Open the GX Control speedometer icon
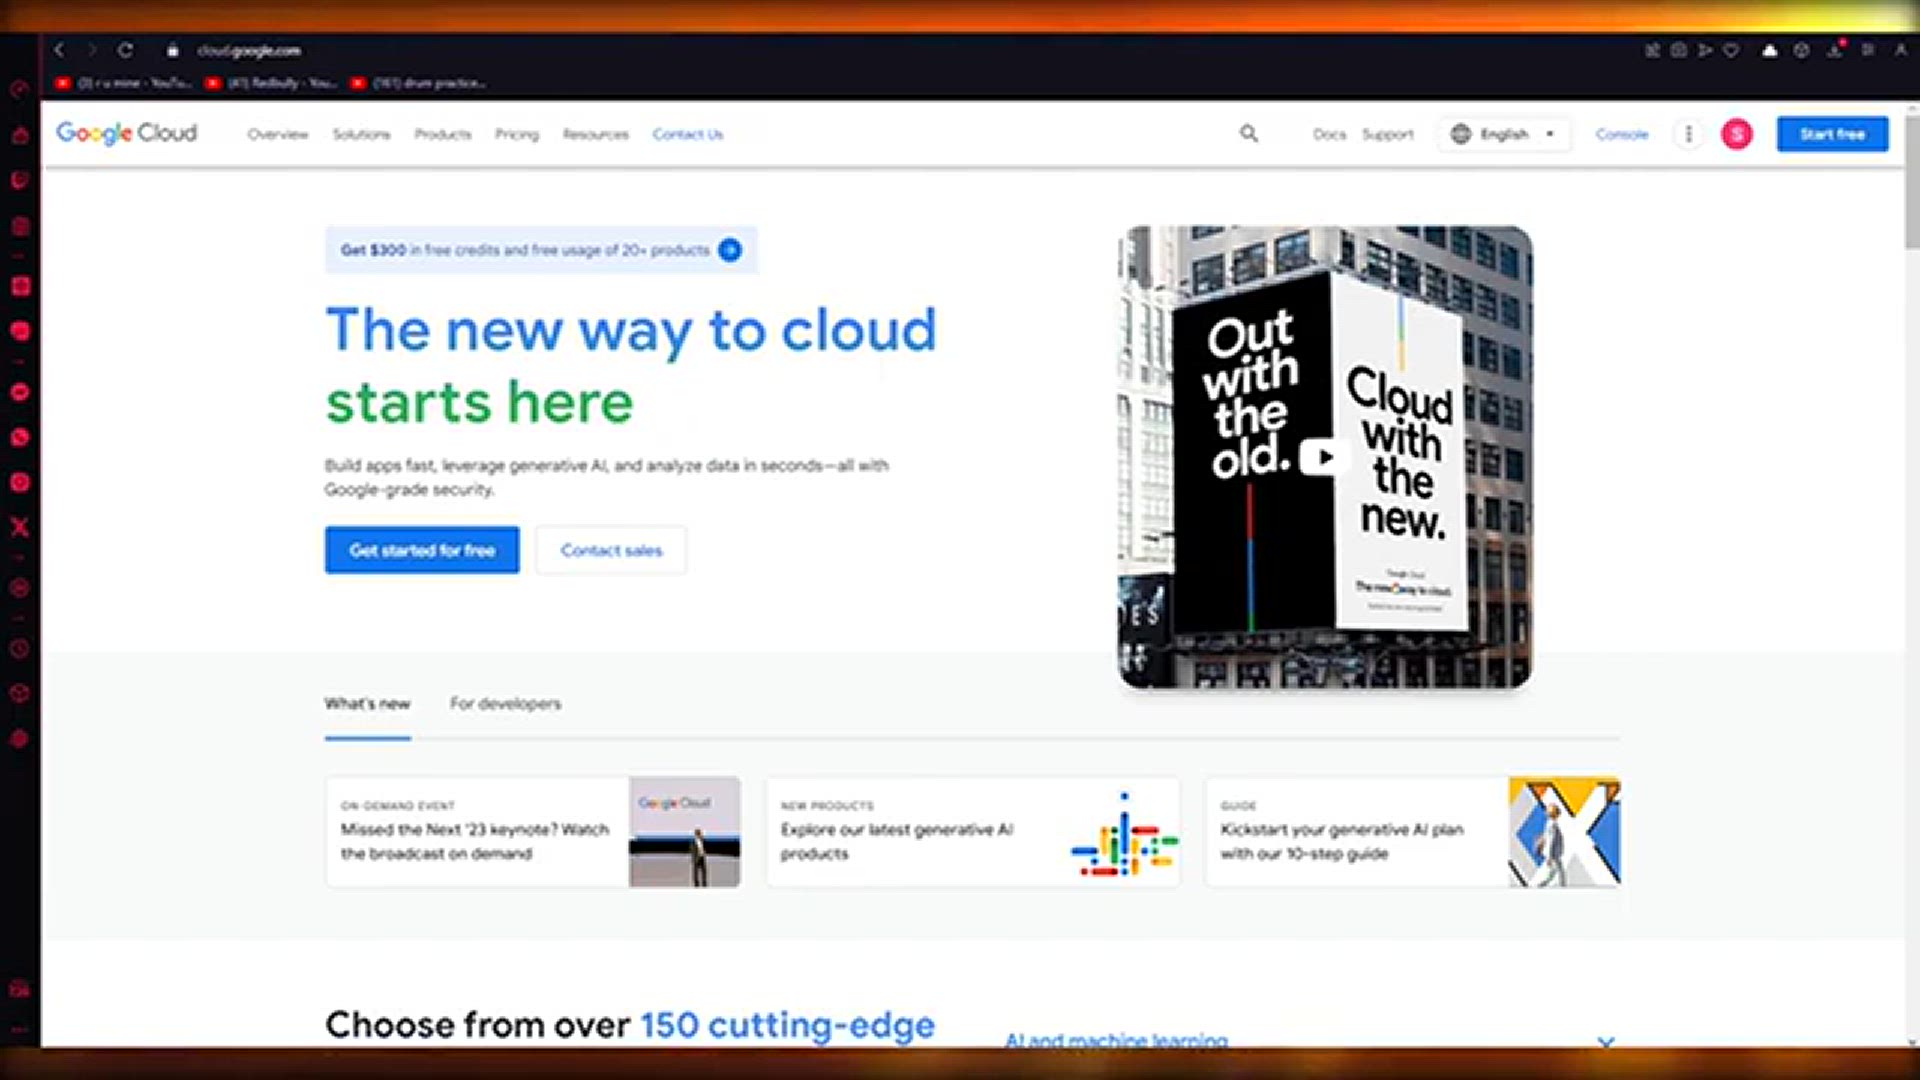Viewport: 1920px width, 1080px height. (x=19, y=89)
